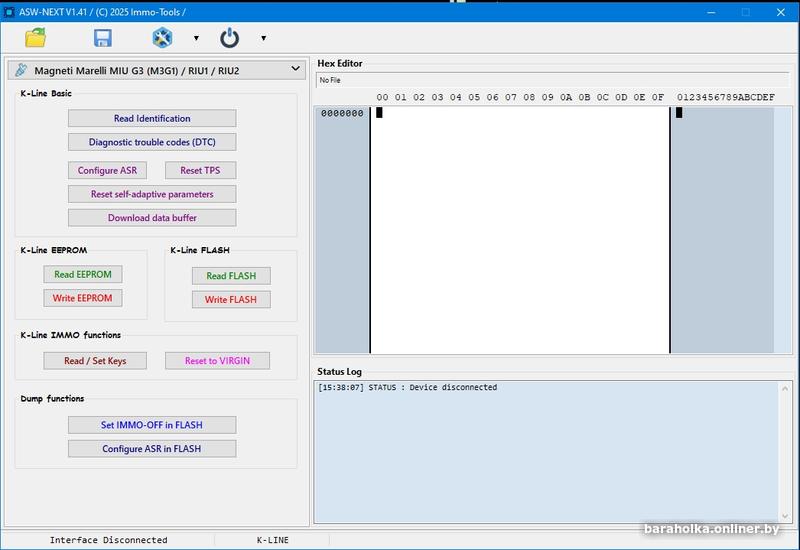Open the Magneti Marelli MIU G3 ECU dropdown

pyautogui.click(x=157, y=70)
